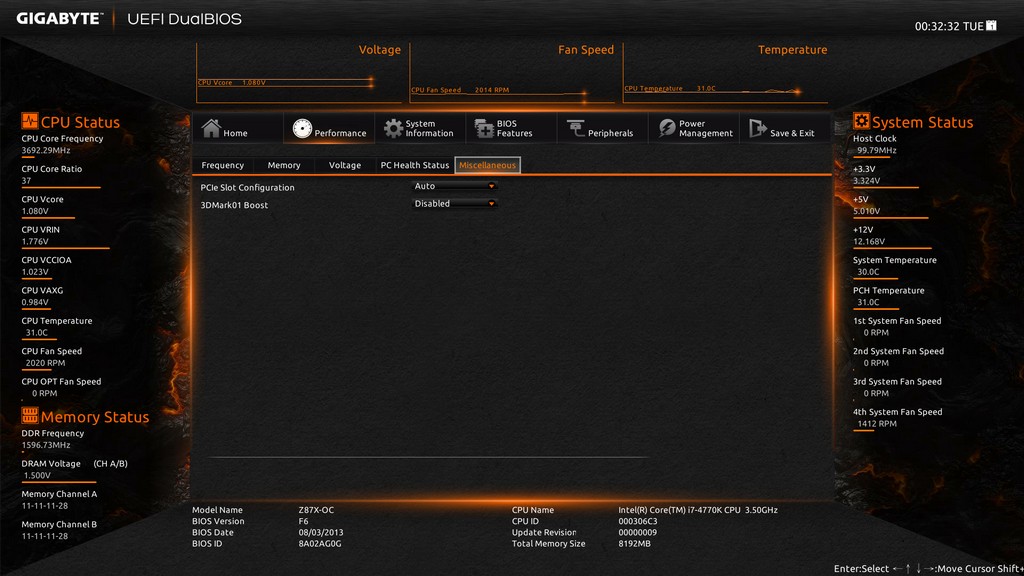The image size is (1024, 576).
Task: Click the Save & Exit door icon
Action: coord(758,128)
